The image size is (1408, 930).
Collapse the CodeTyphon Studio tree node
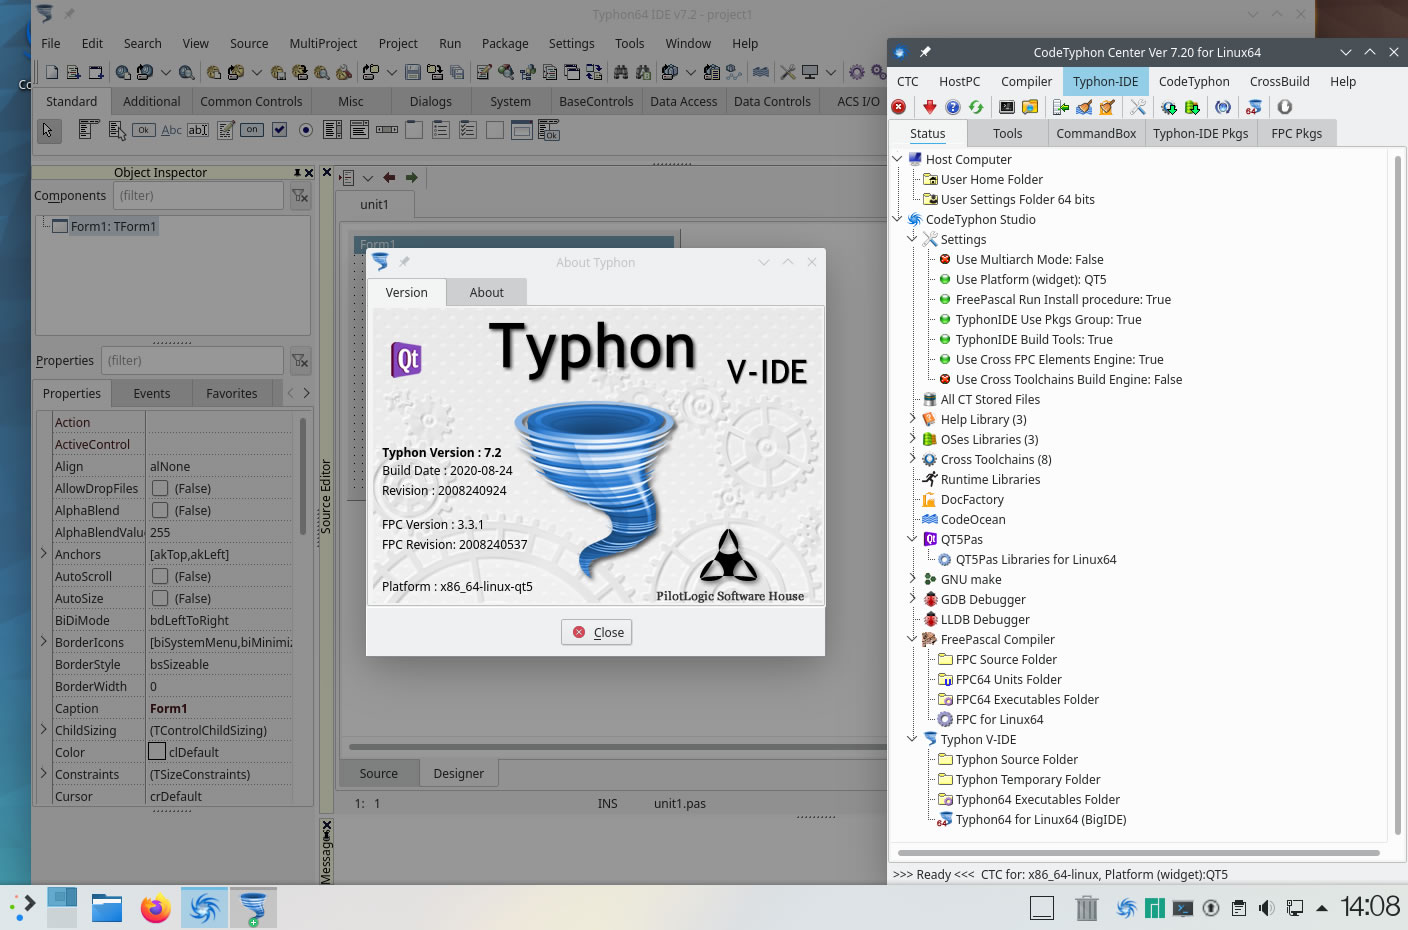[x=897, y=218]
